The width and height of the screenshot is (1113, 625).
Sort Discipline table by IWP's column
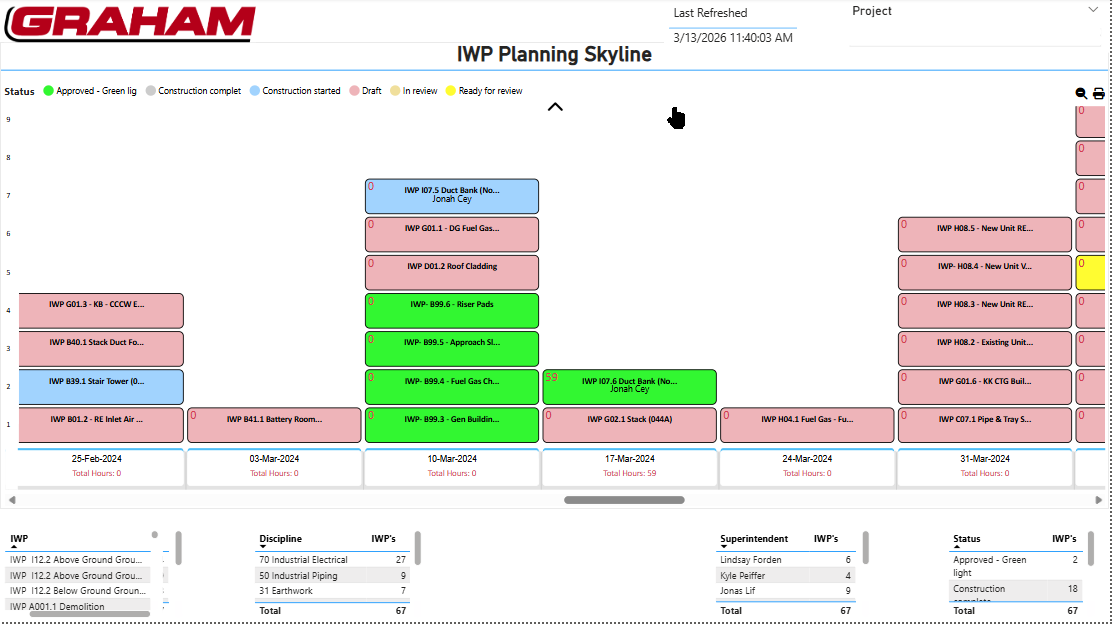coord(383,538)
